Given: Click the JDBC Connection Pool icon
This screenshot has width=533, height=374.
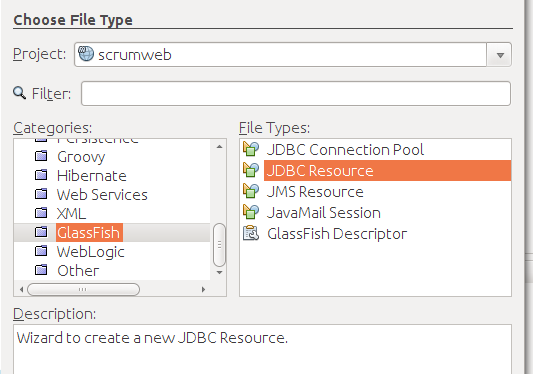Looking at the screenshot, I should point(251,149).
